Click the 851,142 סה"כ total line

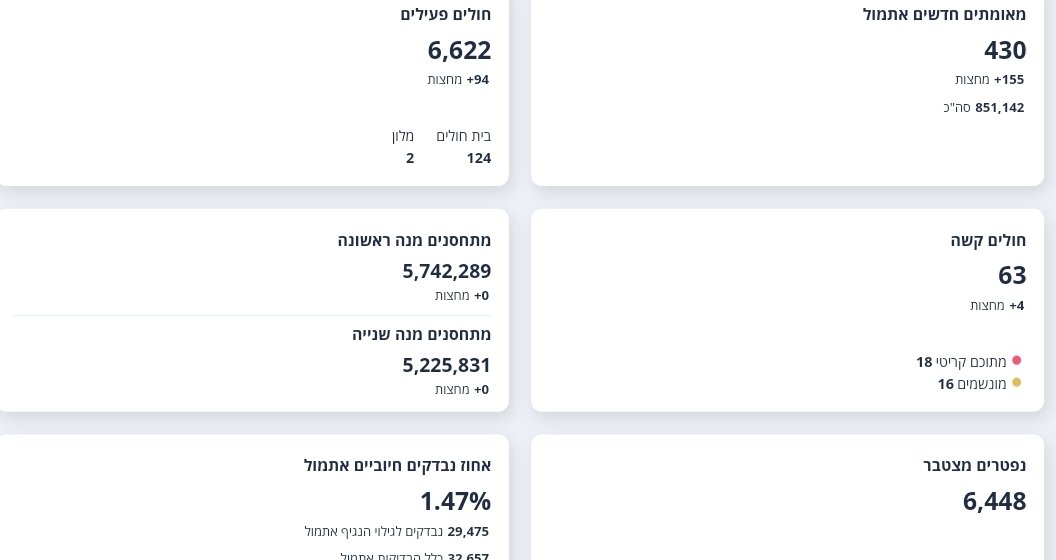984,108
